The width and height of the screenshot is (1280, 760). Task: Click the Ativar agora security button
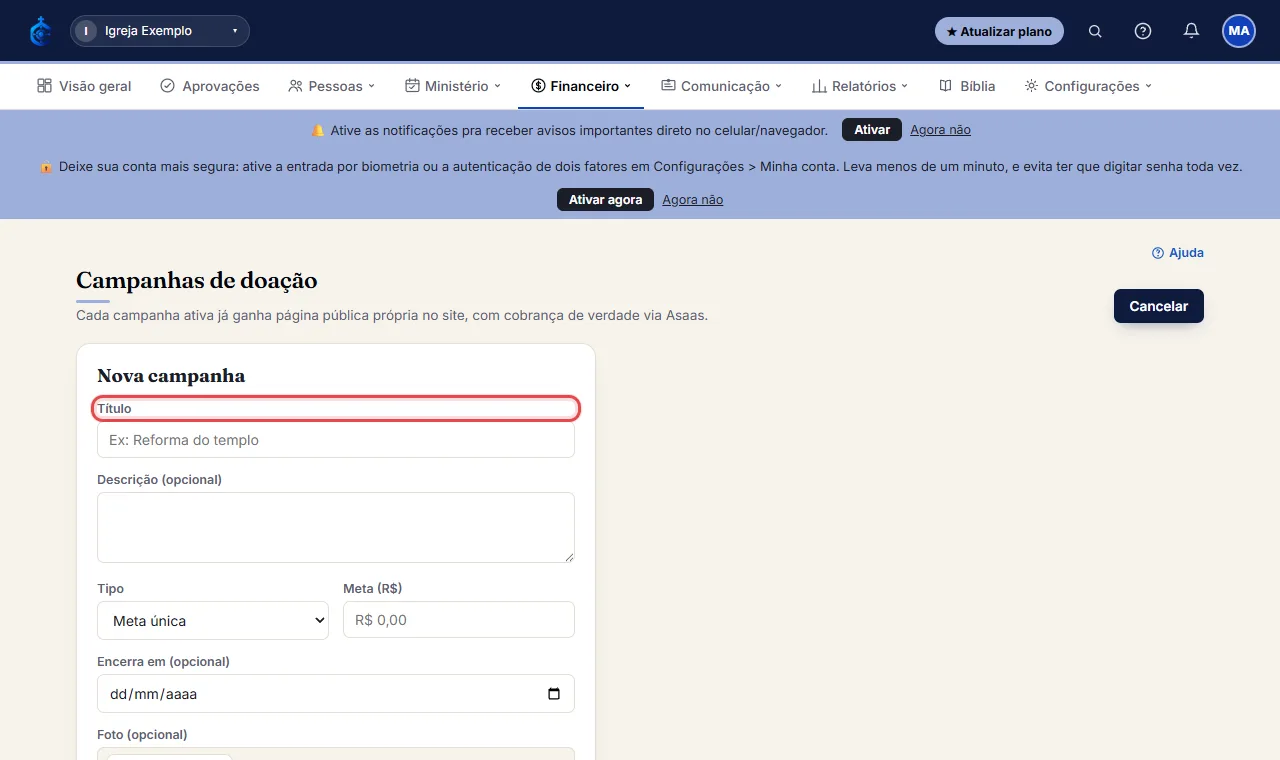point(605,200)
